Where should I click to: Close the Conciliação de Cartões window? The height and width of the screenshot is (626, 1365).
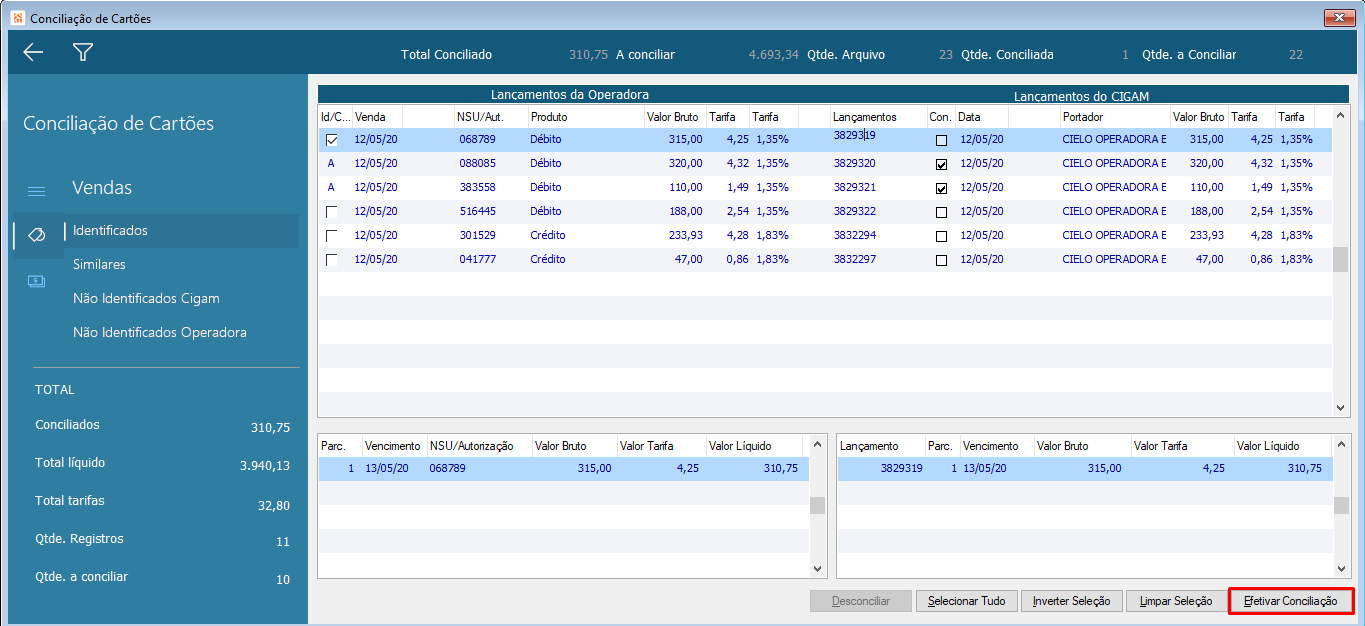coord(1339,18)
